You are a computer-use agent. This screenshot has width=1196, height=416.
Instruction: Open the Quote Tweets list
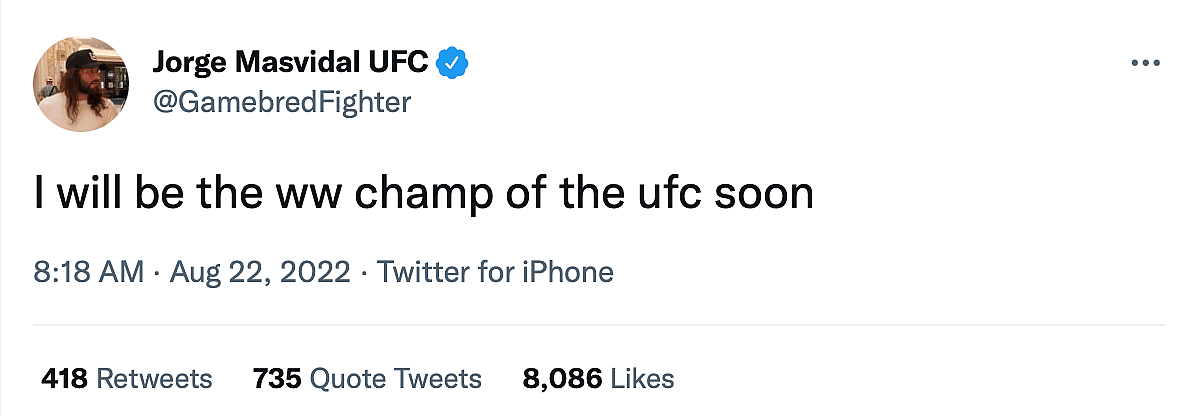(x=395, y=379)
